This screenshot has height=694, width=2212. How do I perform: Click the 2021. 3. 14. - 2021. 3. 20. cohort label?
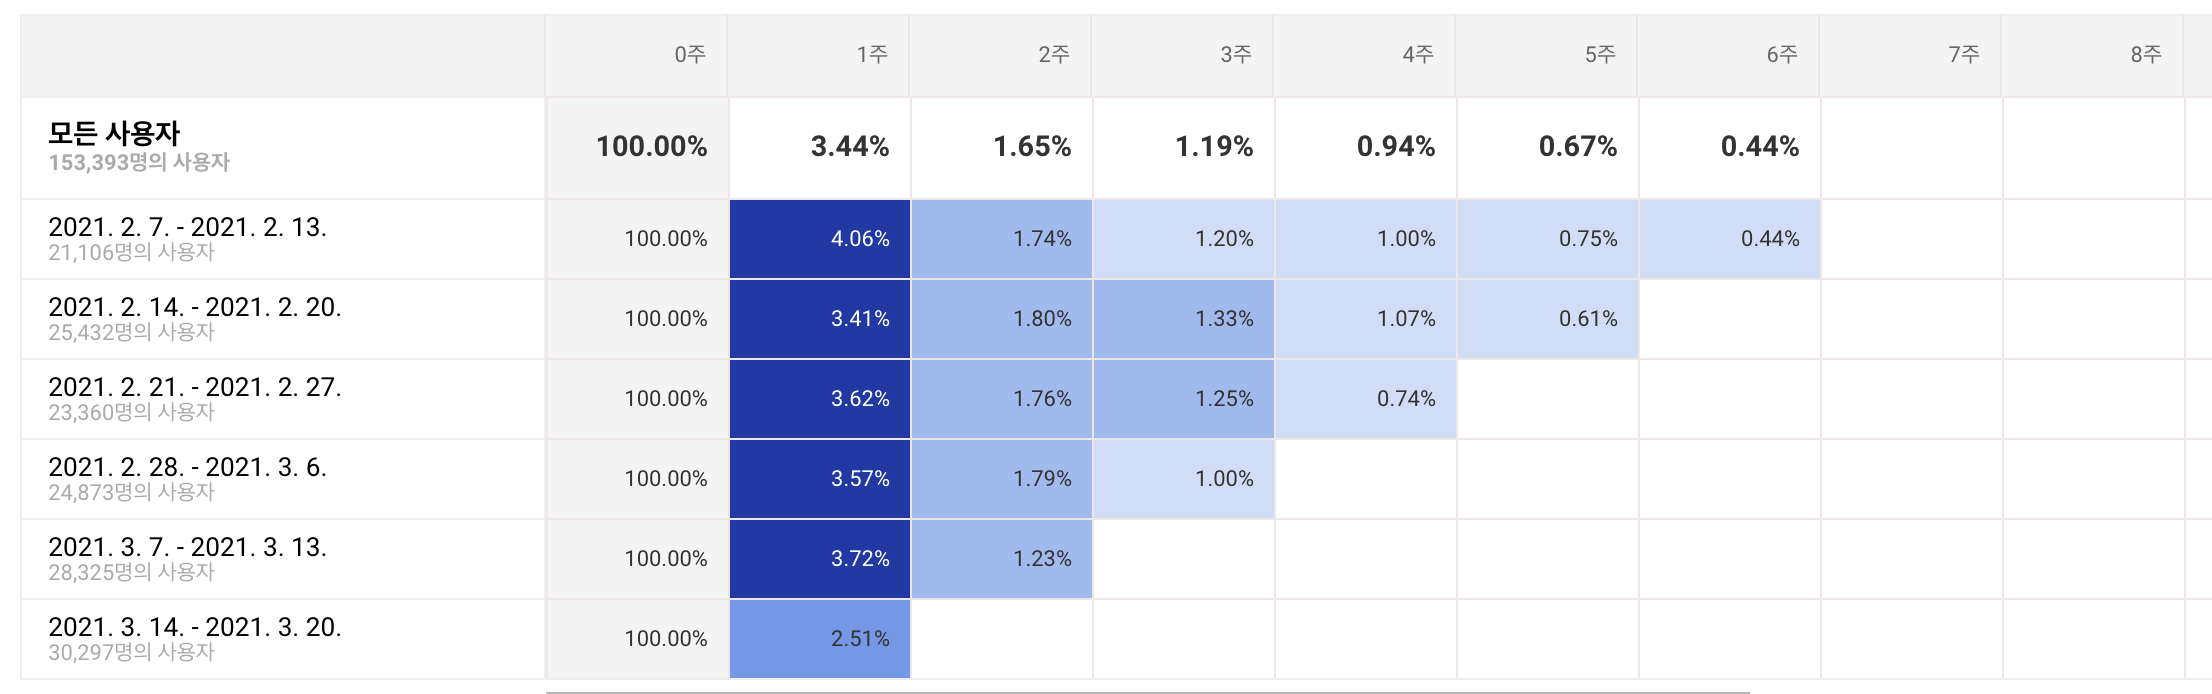194,629
